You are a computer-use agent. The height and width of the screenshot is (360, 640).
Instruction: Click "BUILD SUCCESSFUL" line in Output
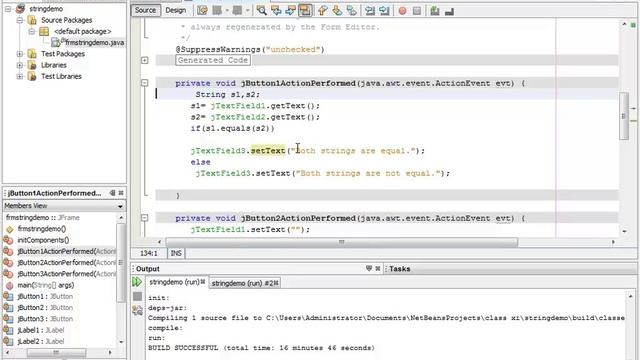click(261, 348)
